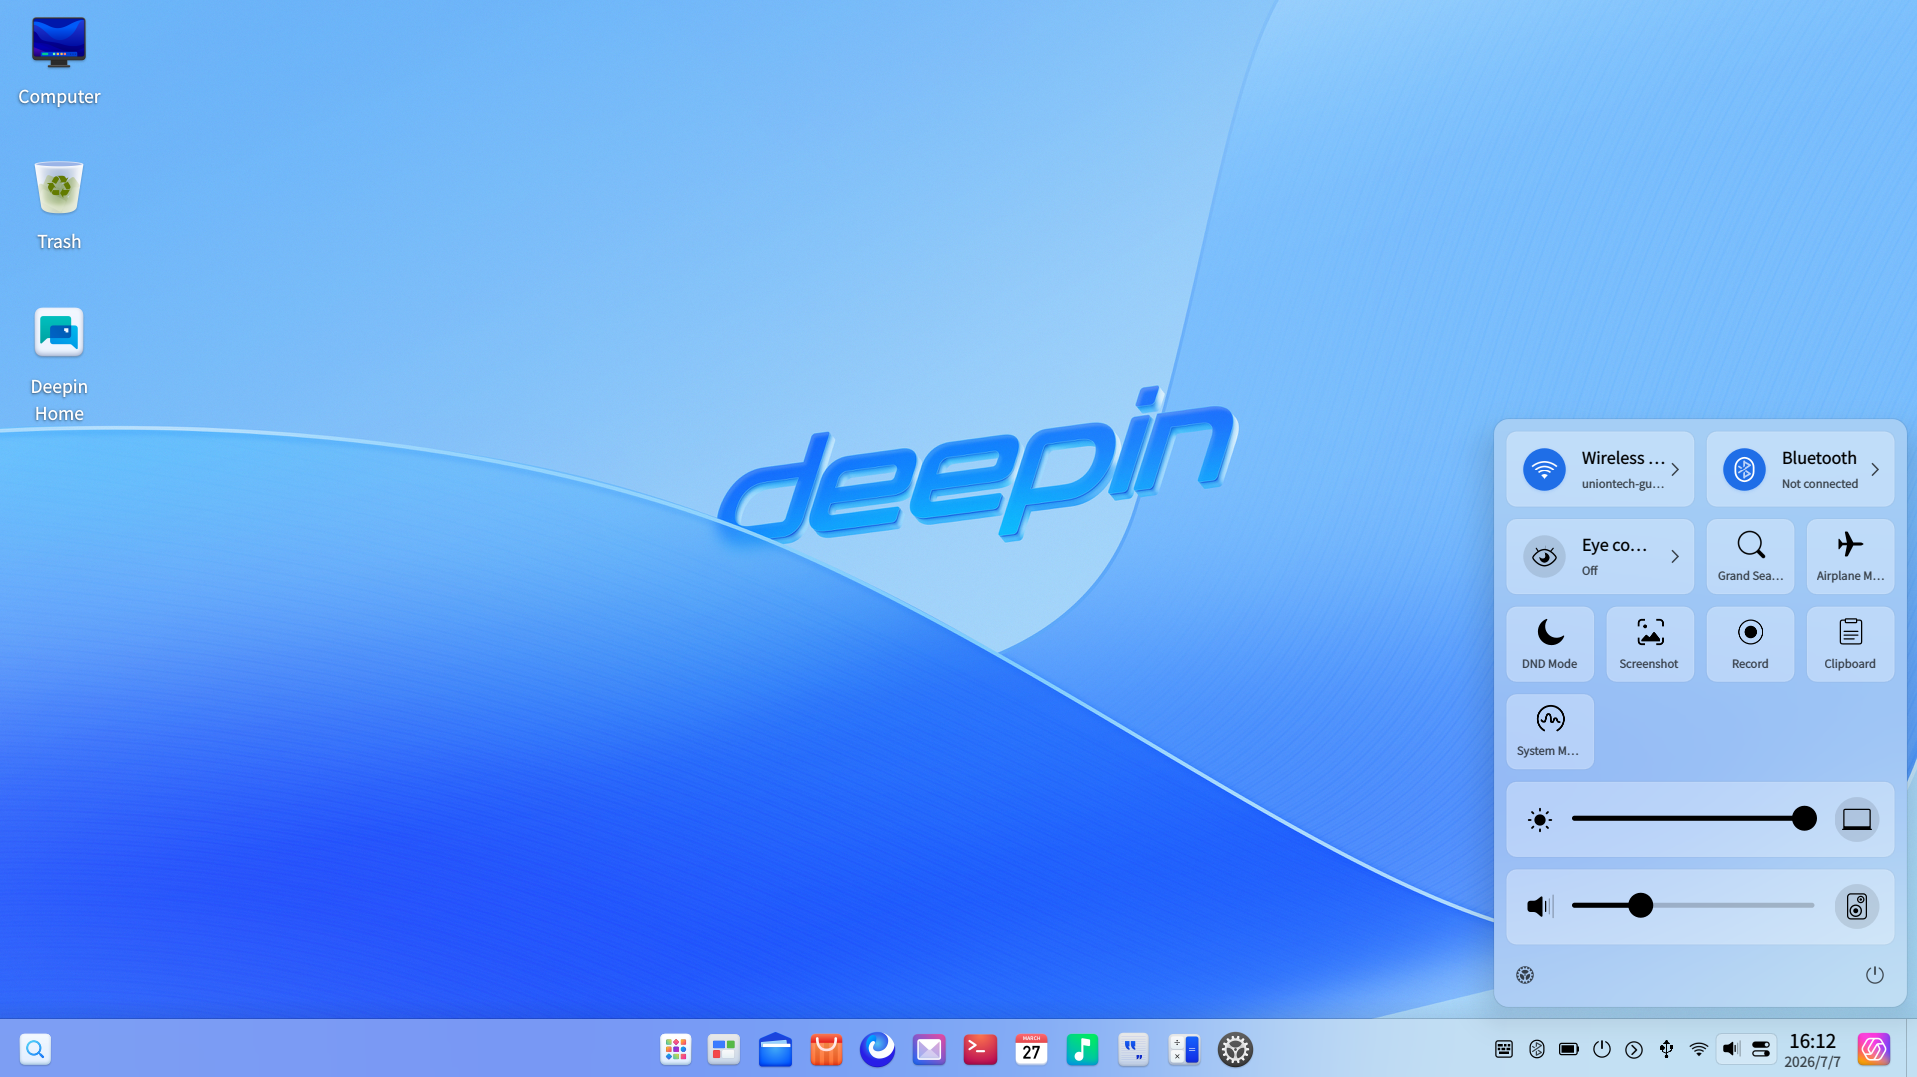This screenshot has width=1917, height=1077.
Task: Launch App Store shopping bag in dock
Action: [x=826, y=1049]
